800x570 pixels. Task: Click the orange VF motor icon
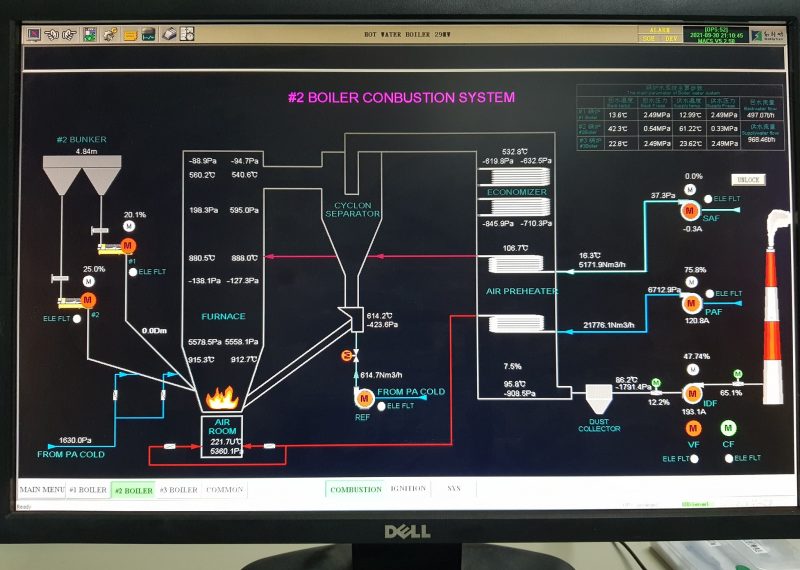(692, 429)
